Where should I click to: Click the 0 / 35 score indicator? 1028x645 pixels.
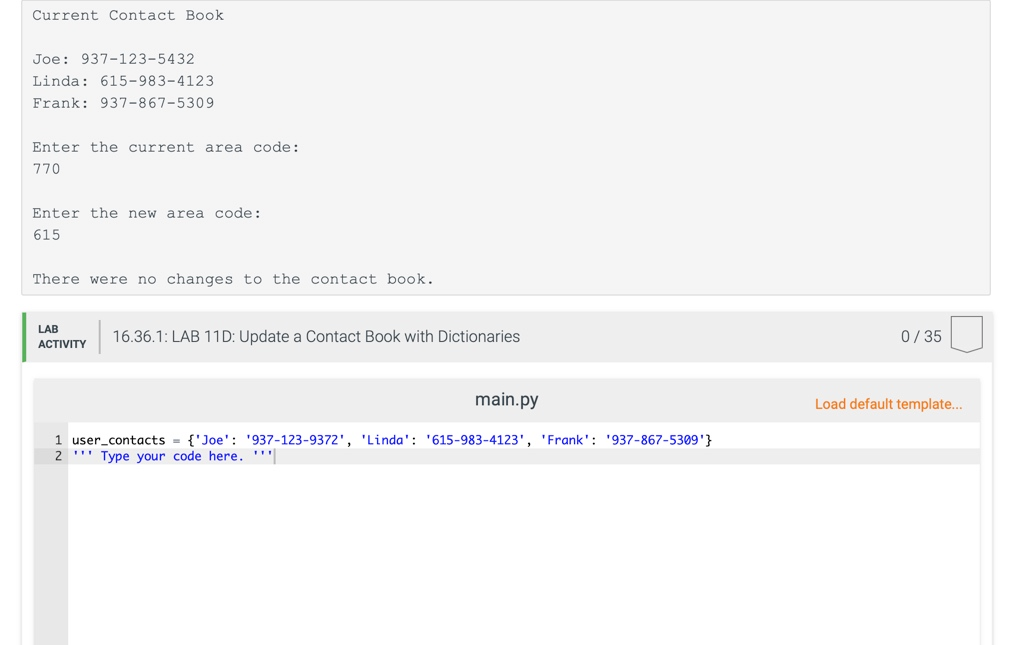pos(920,336)
